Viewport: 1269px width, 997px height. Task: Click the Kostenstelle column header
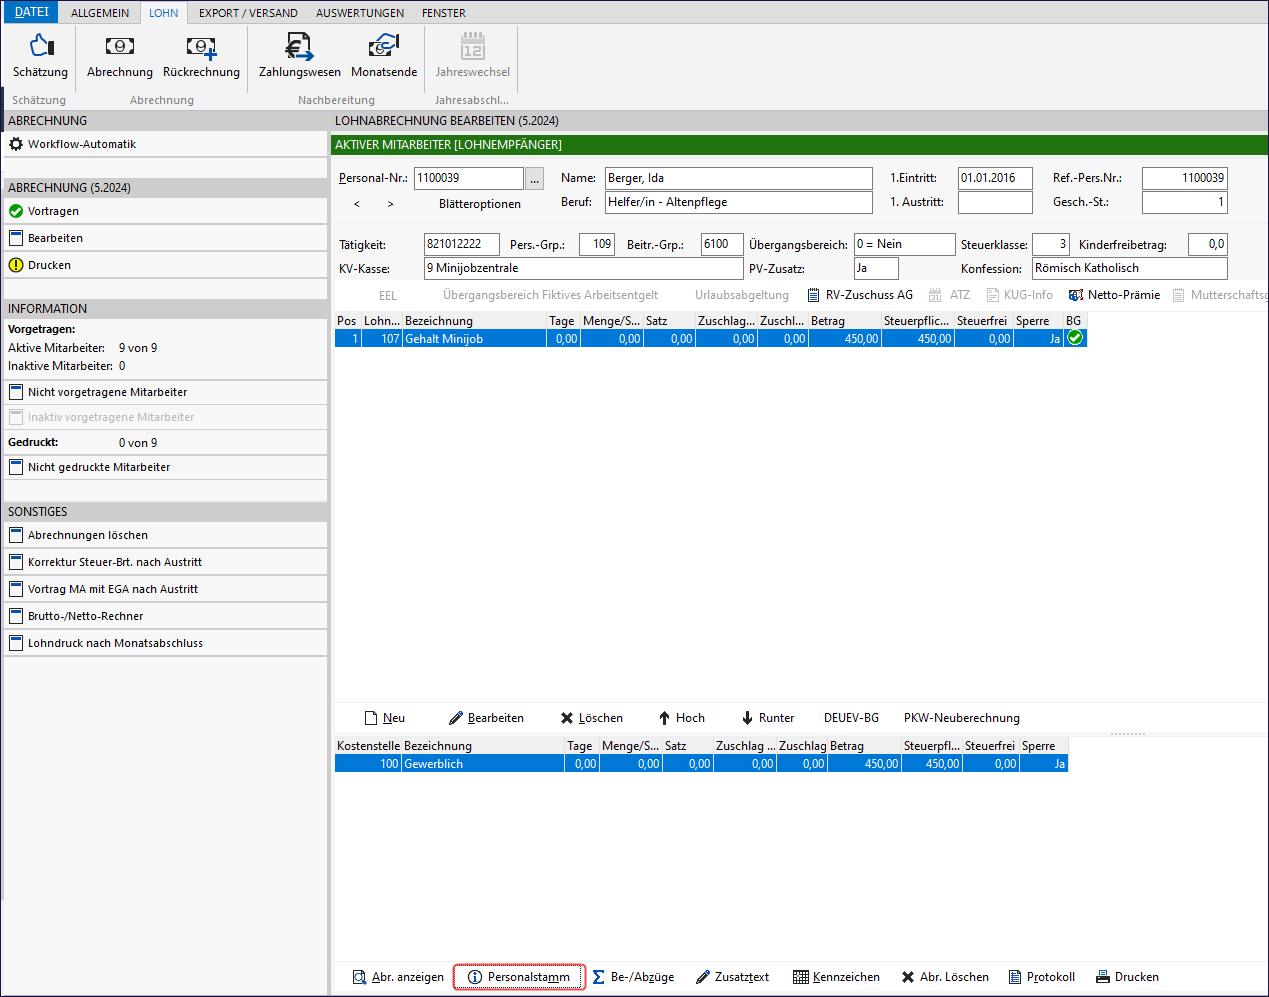[369, 746]
